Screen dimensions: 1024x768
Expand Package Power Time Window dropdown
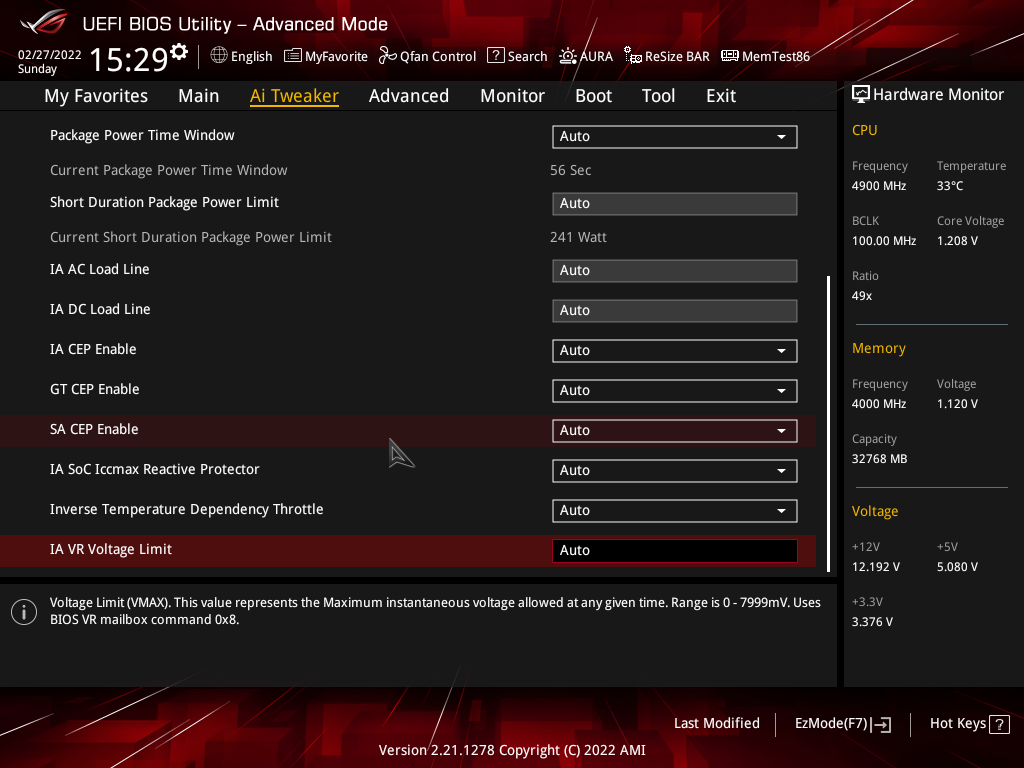coord(675,136)
